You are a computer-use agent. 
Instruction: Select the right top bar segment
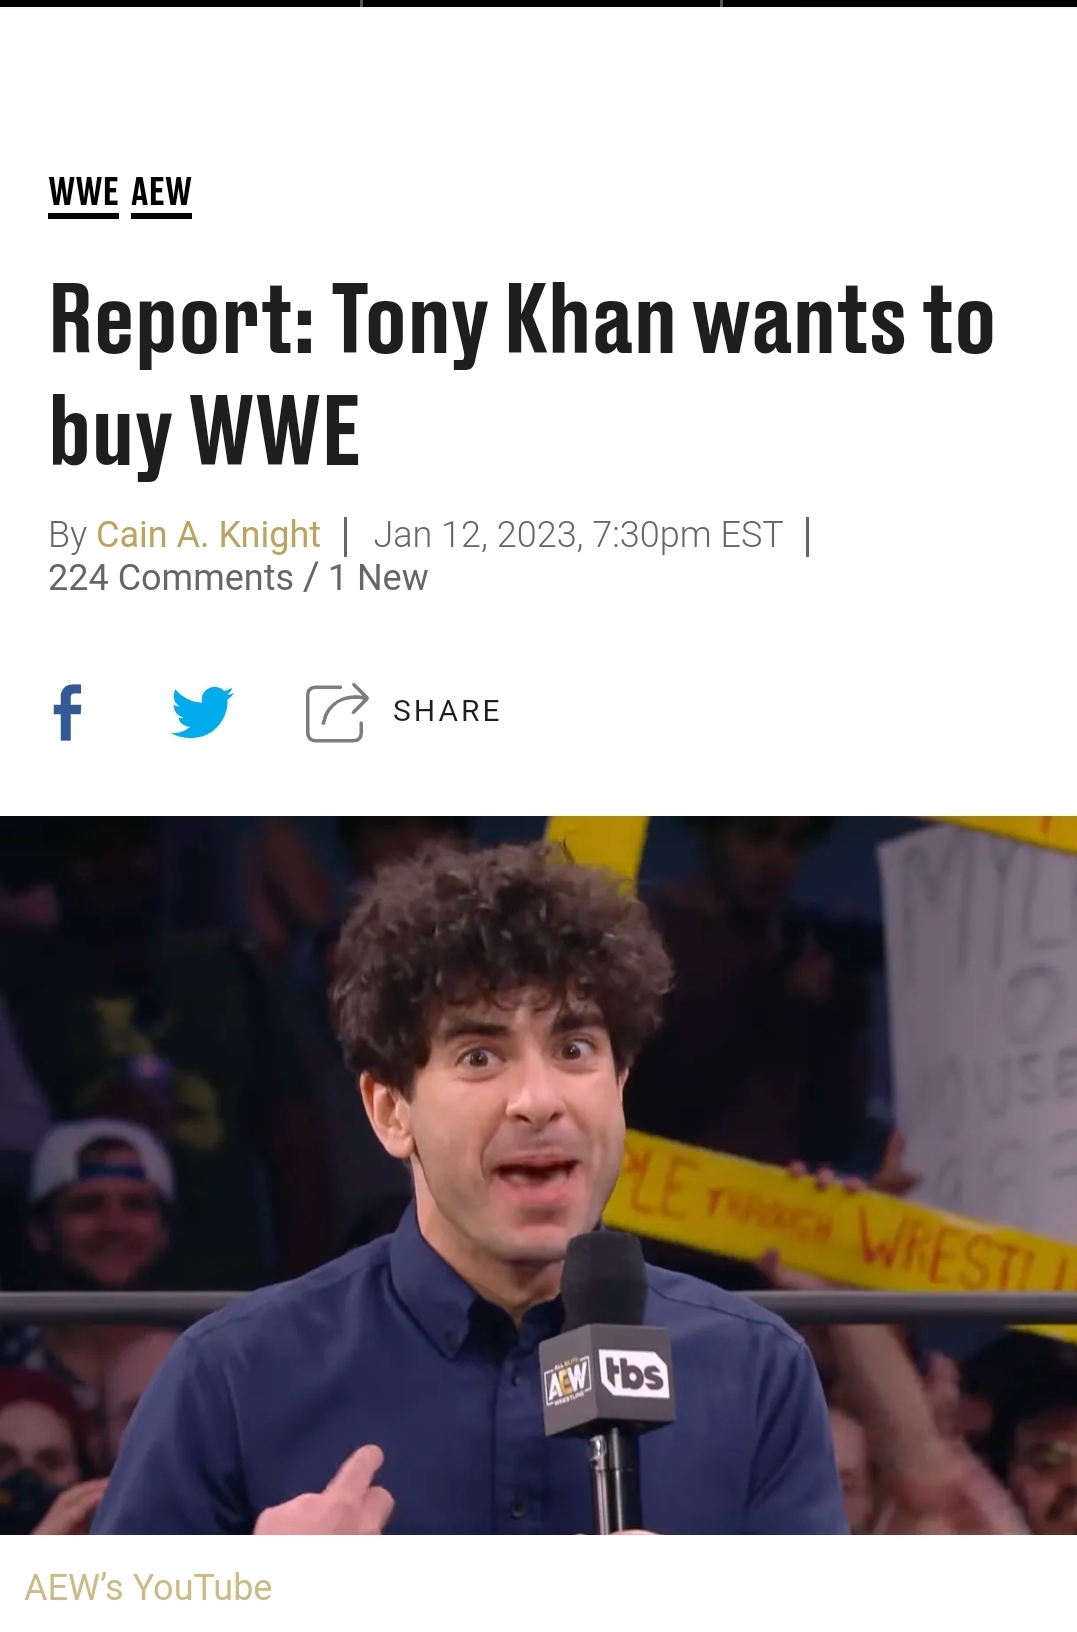[x=900, y=3]
